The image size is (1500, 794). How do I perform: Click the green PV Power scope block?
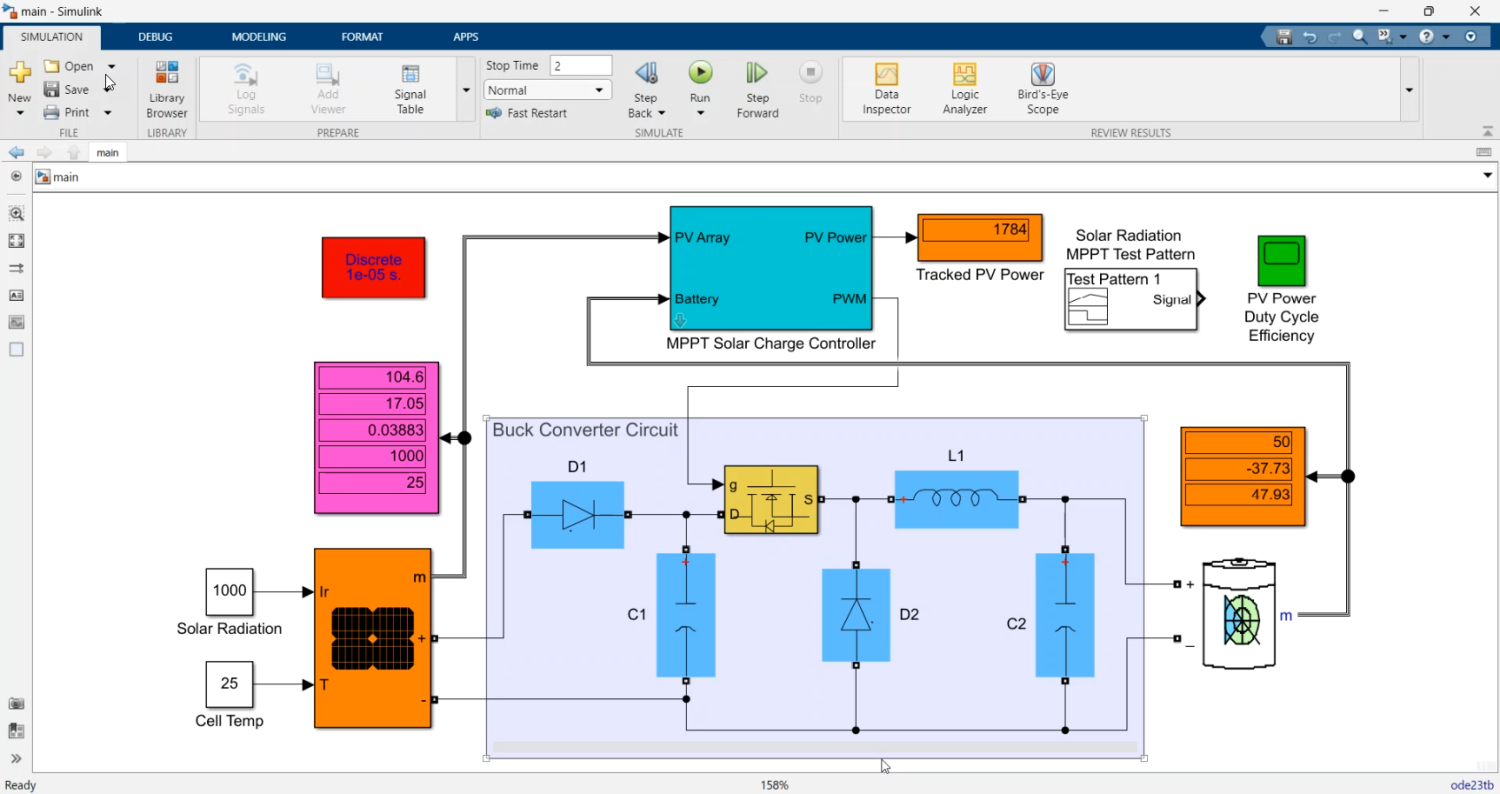click(1281, 261)
